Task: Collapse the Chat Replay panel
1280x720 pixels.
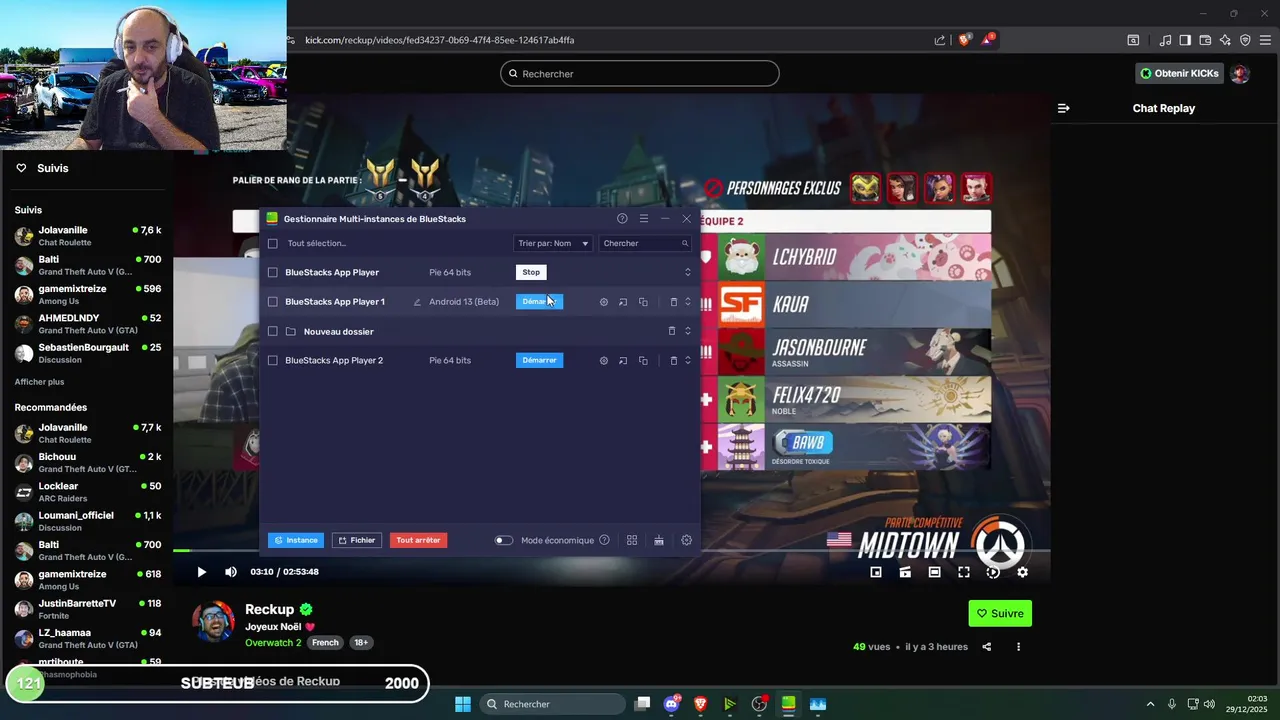Action: (1063, 108)
